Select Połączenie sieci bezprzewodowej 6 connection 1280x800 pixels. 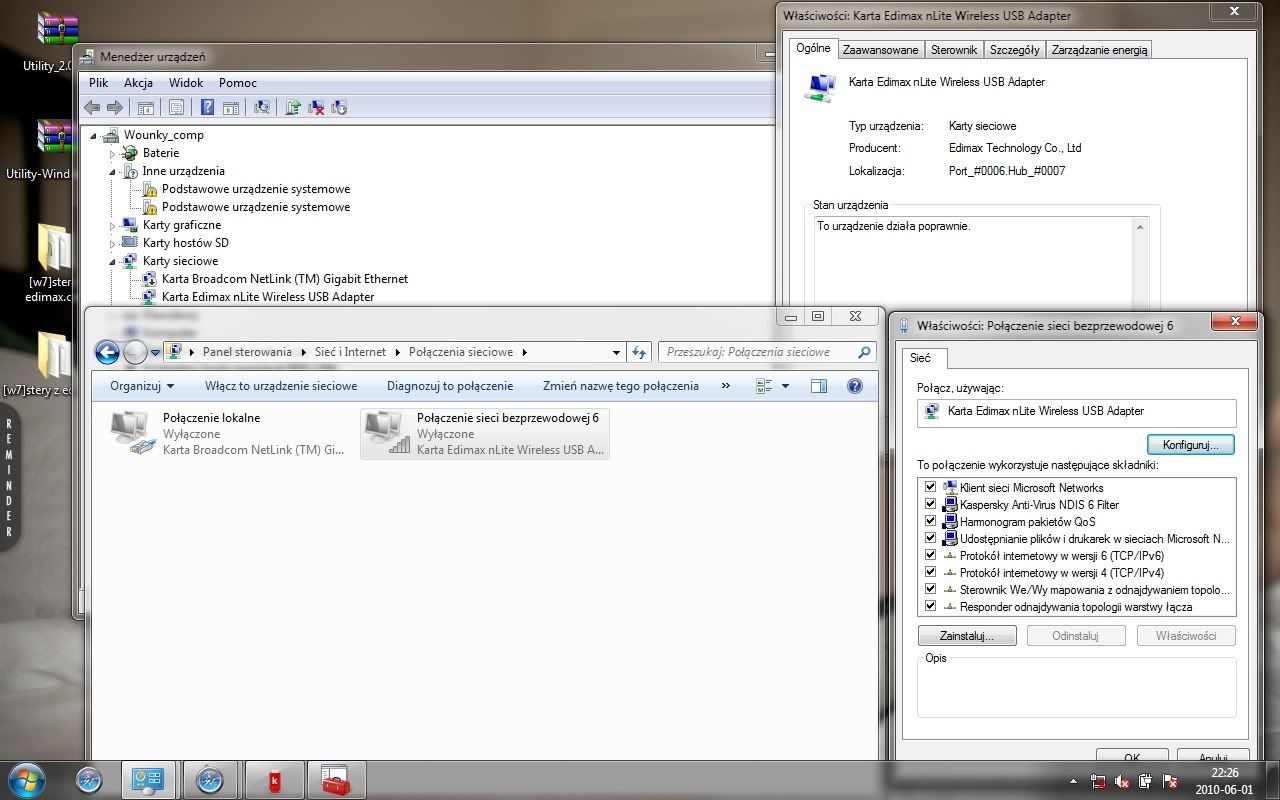coord(484,433)
